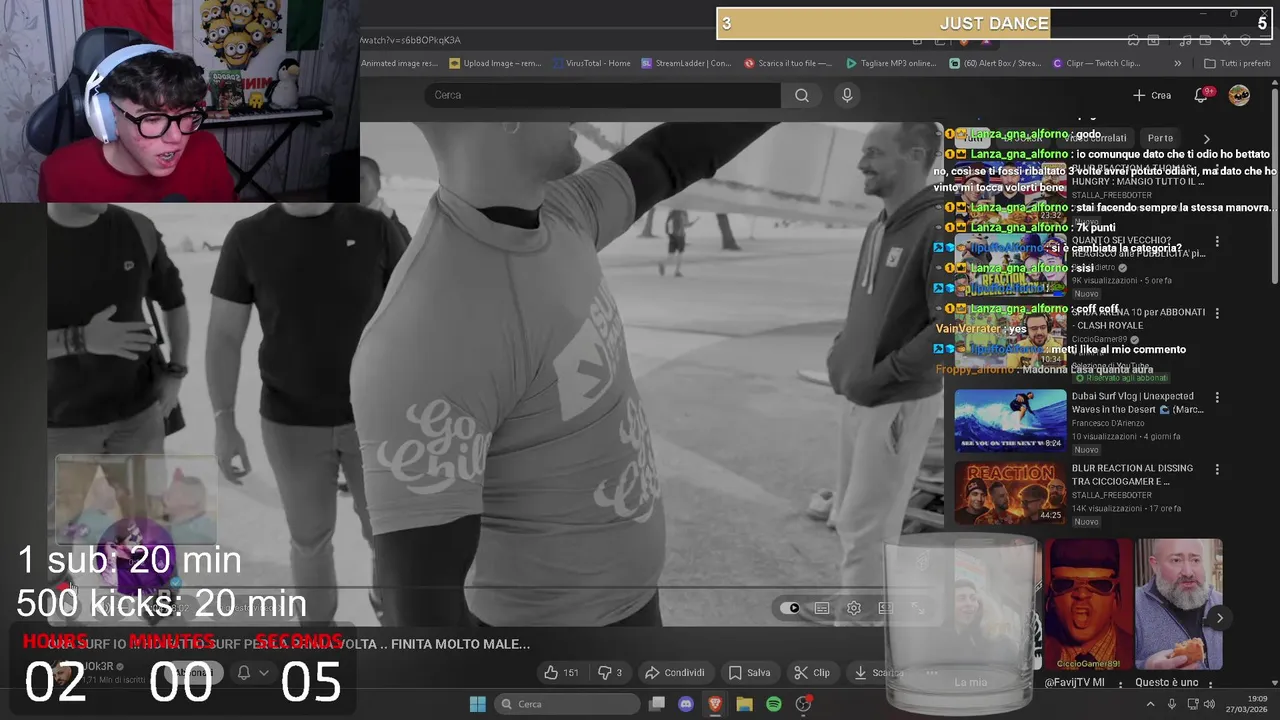Advance the Shorts shelf with arrow
This screenshot has height=720, width=1280.
click(1219, 618)
